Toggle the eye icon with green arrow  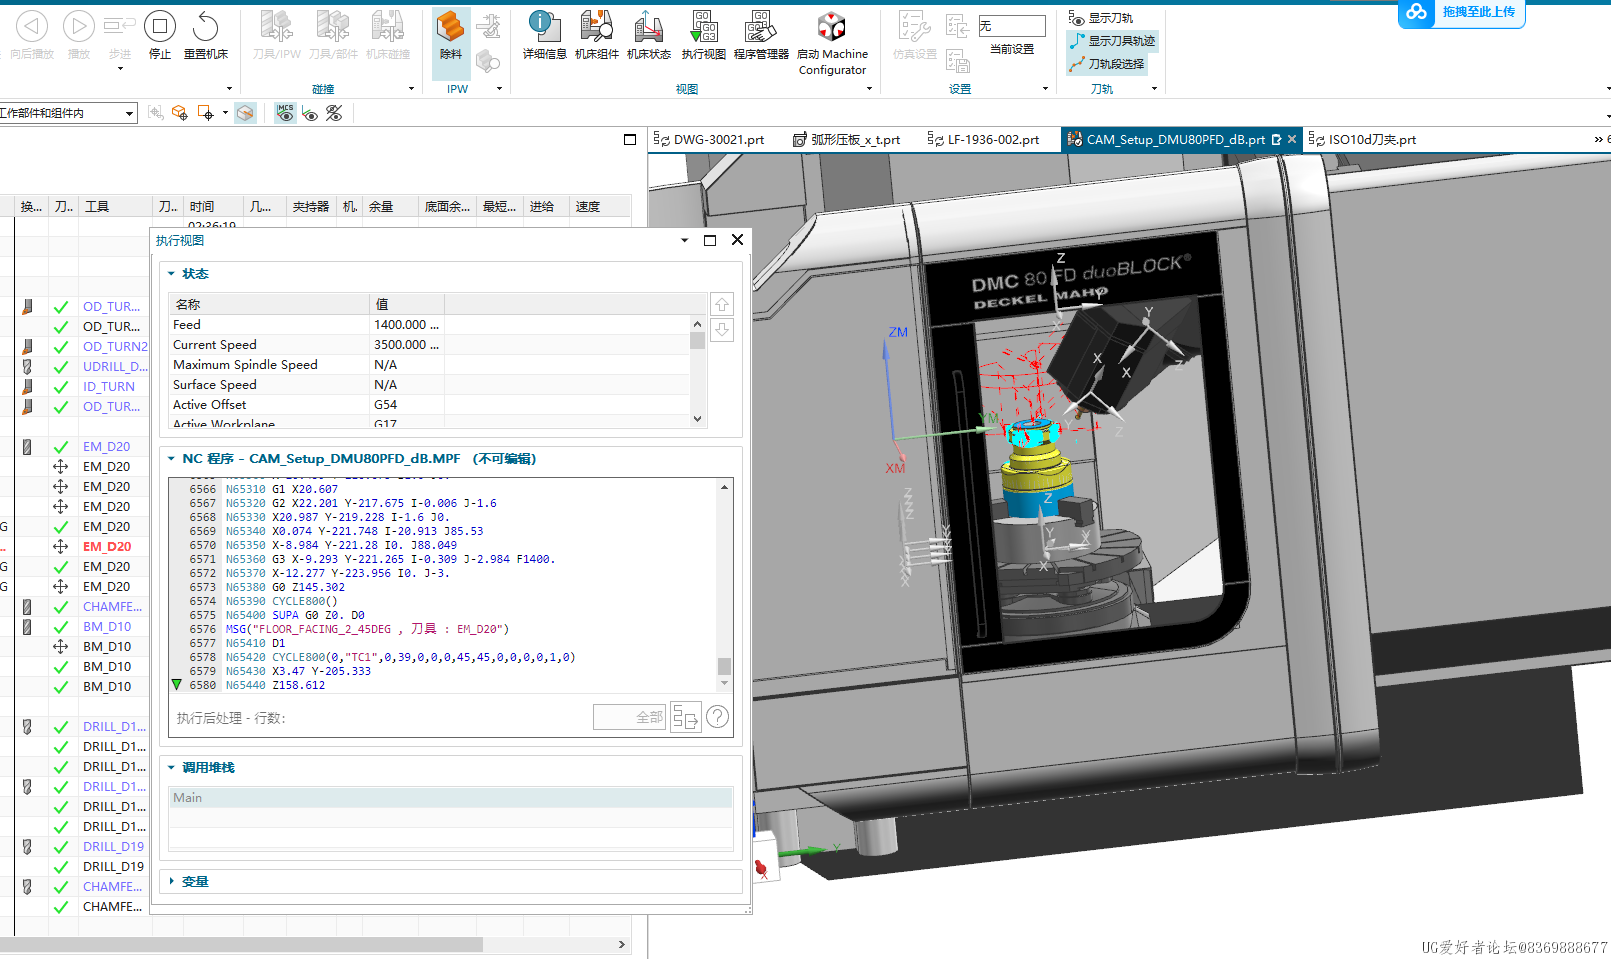(310, 113)
